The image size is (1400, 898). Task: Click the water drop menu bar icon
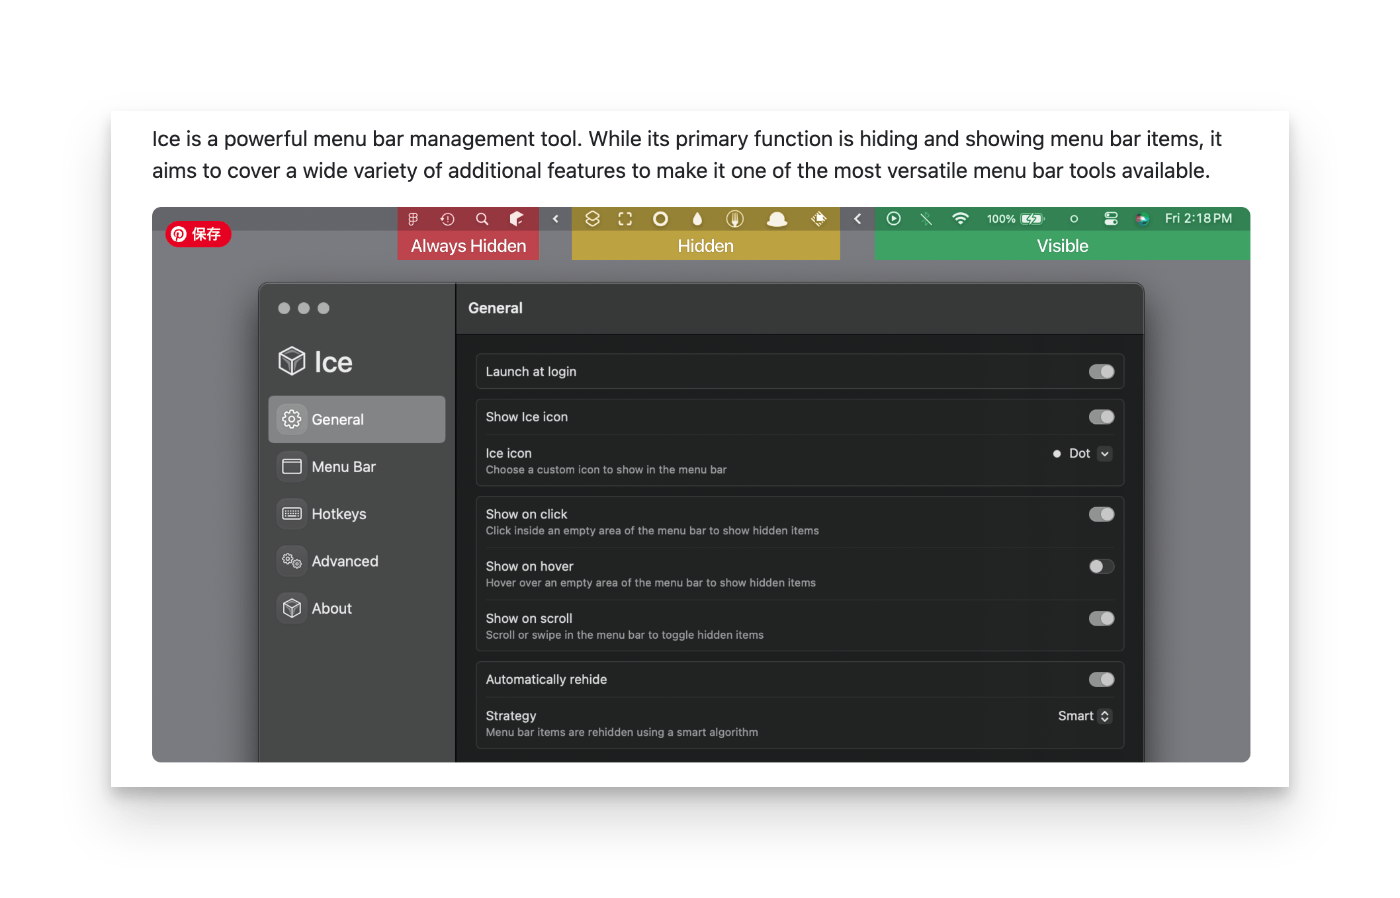697,219
